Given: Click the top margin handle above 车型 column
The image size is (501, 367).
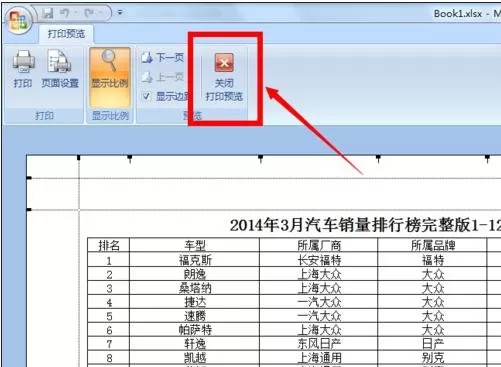Looking at the screenshot, I should pos(130,158).
